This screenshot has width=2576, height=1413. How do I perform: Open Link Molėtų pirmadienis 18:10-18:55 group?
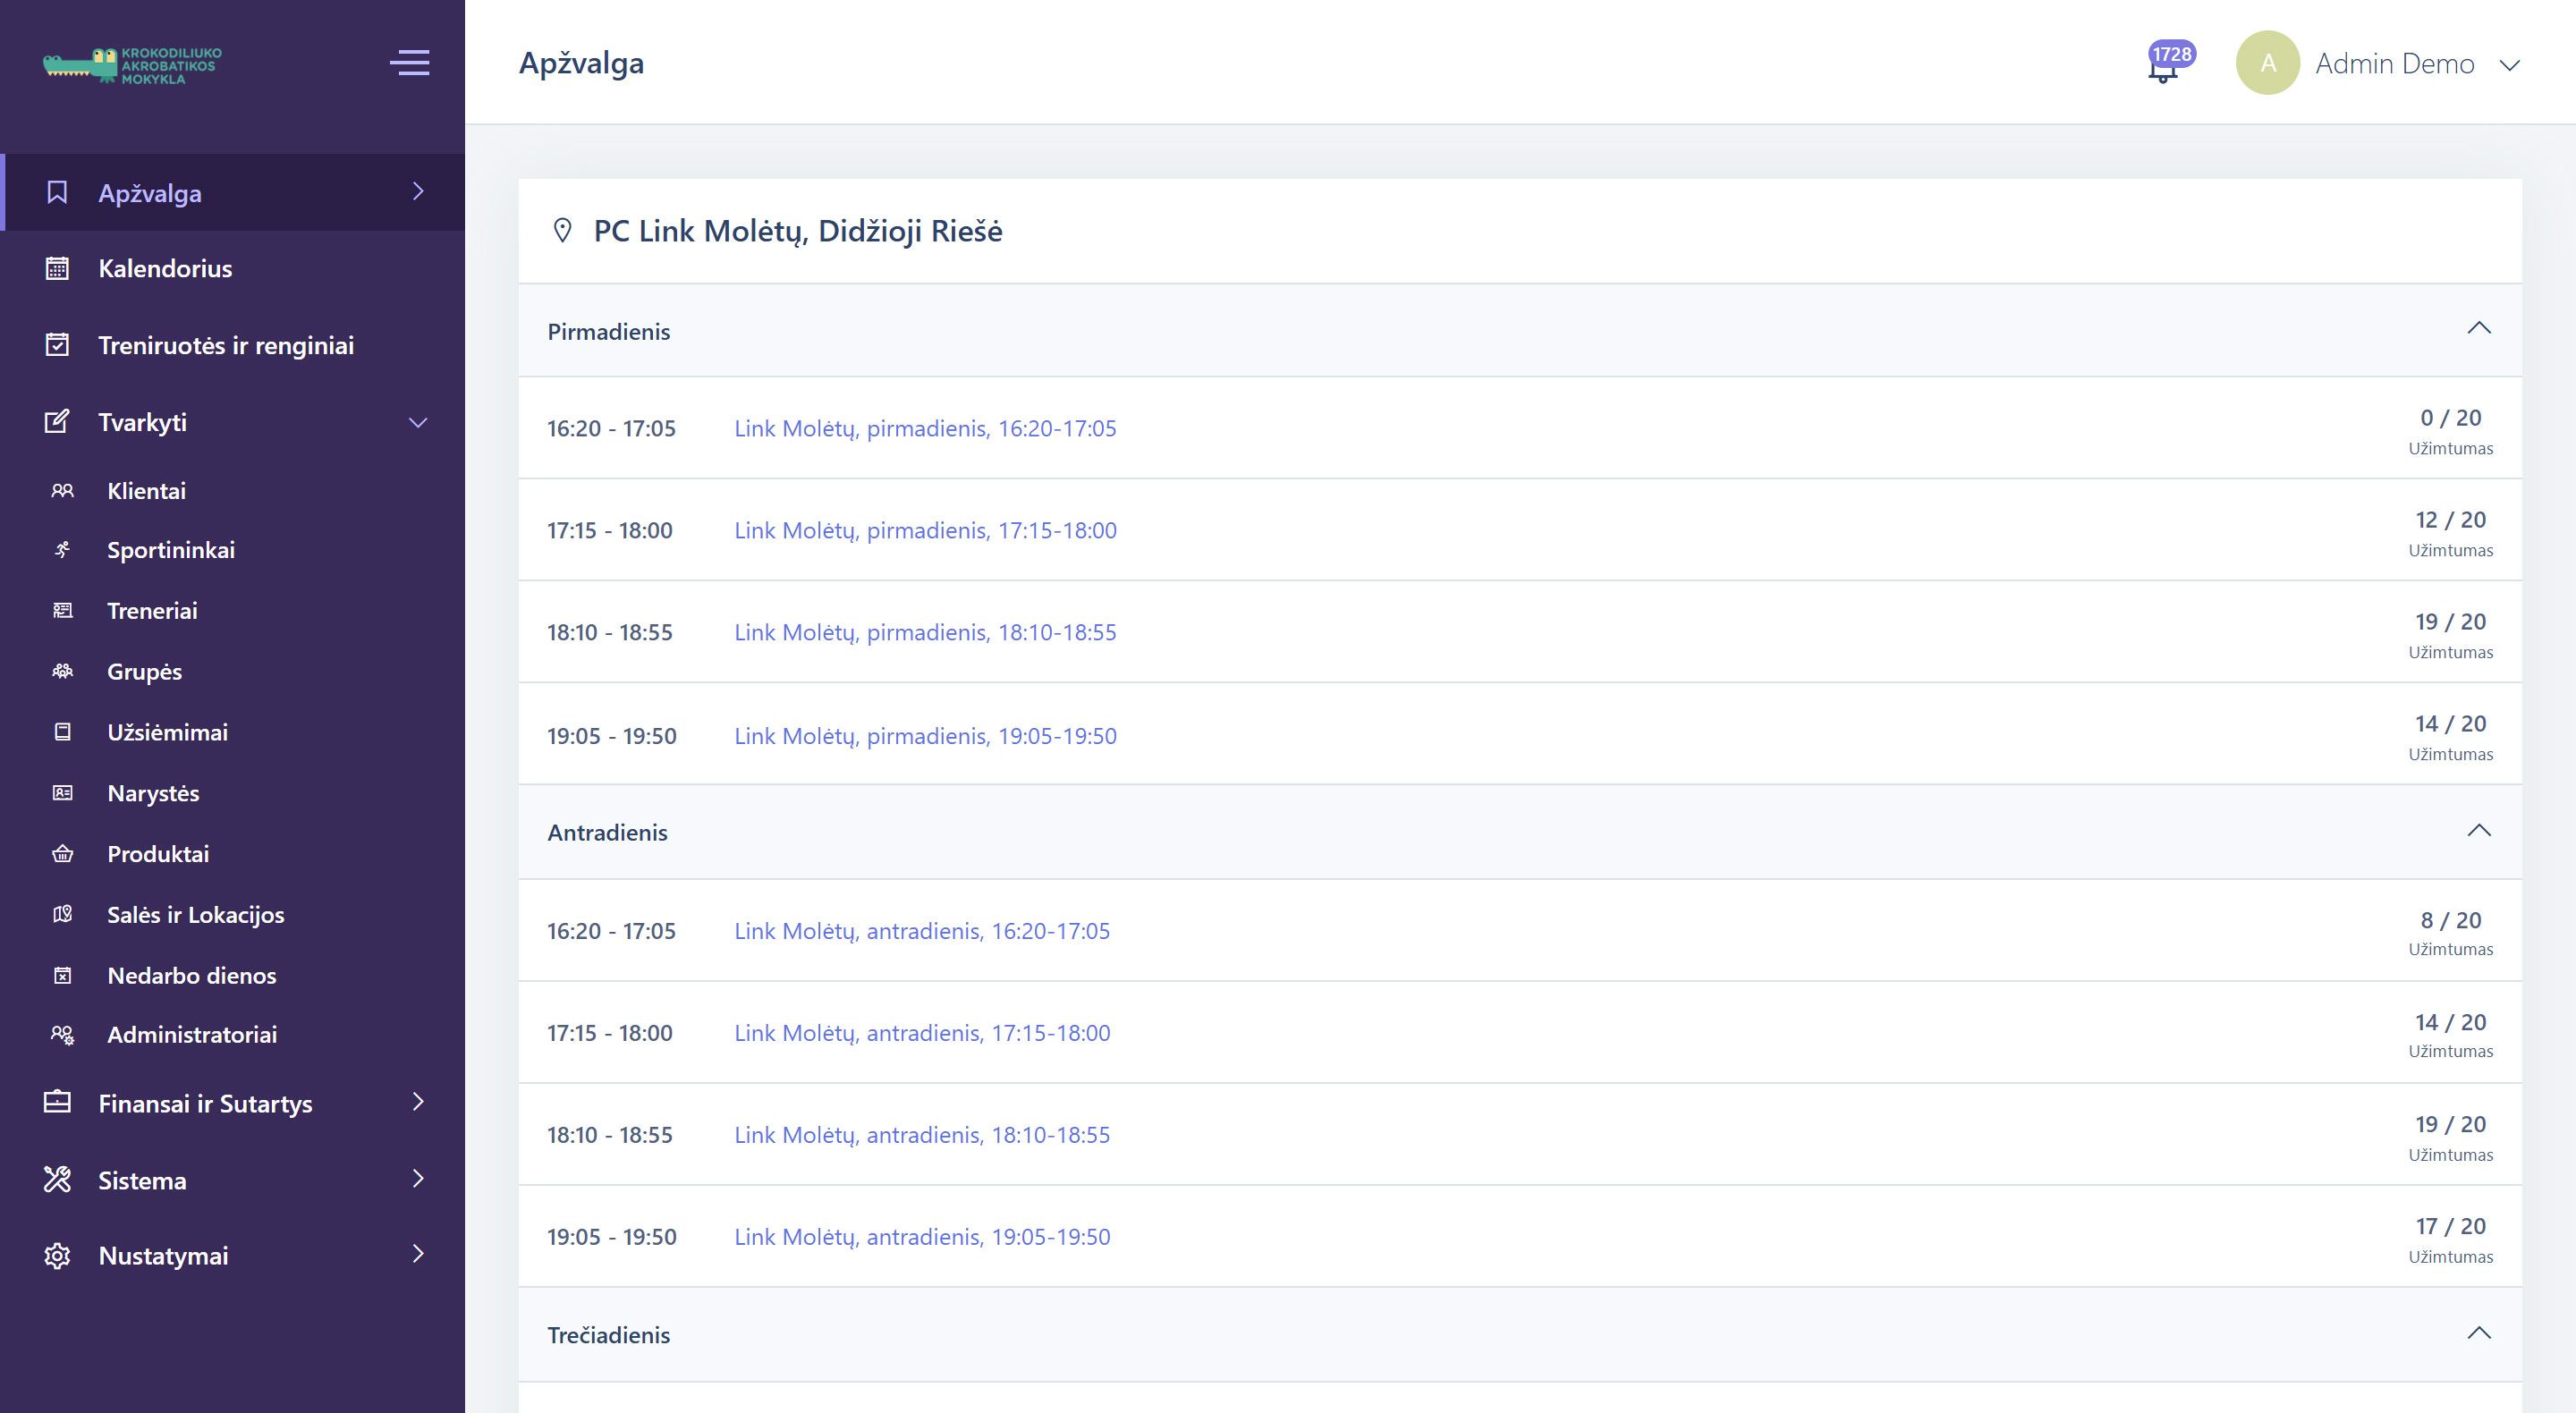(924, 632)
